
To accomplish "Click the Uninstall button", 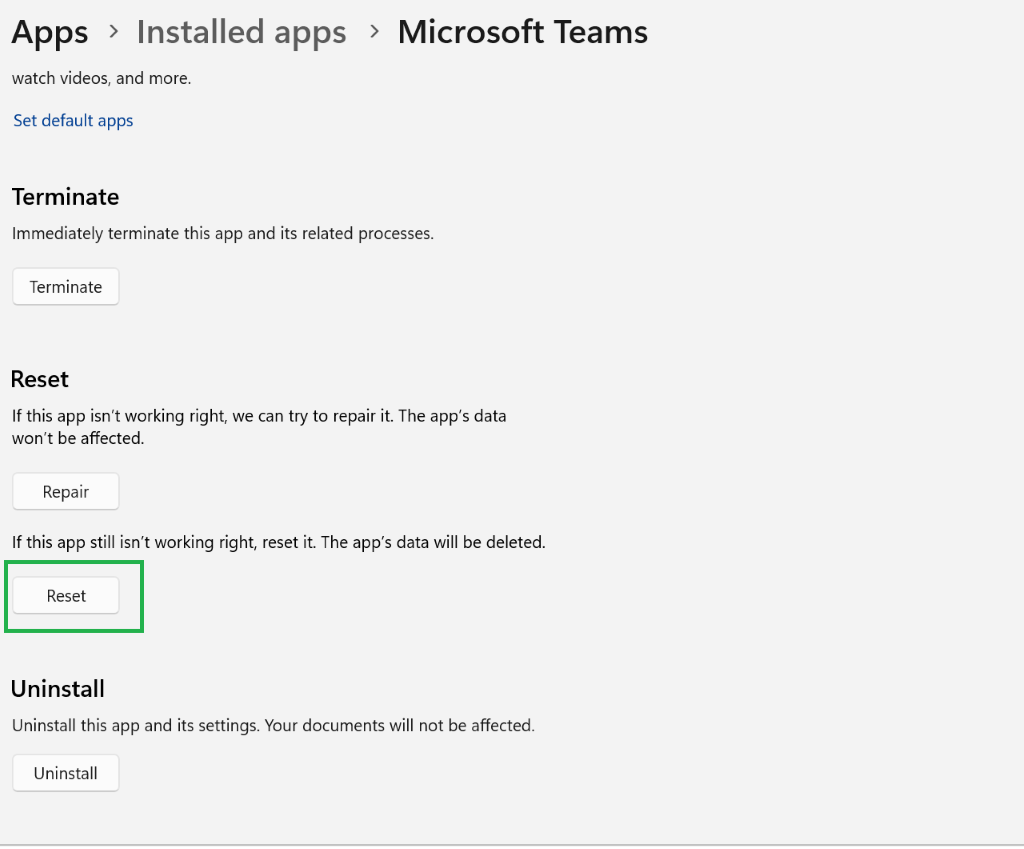I will [66, 773].
